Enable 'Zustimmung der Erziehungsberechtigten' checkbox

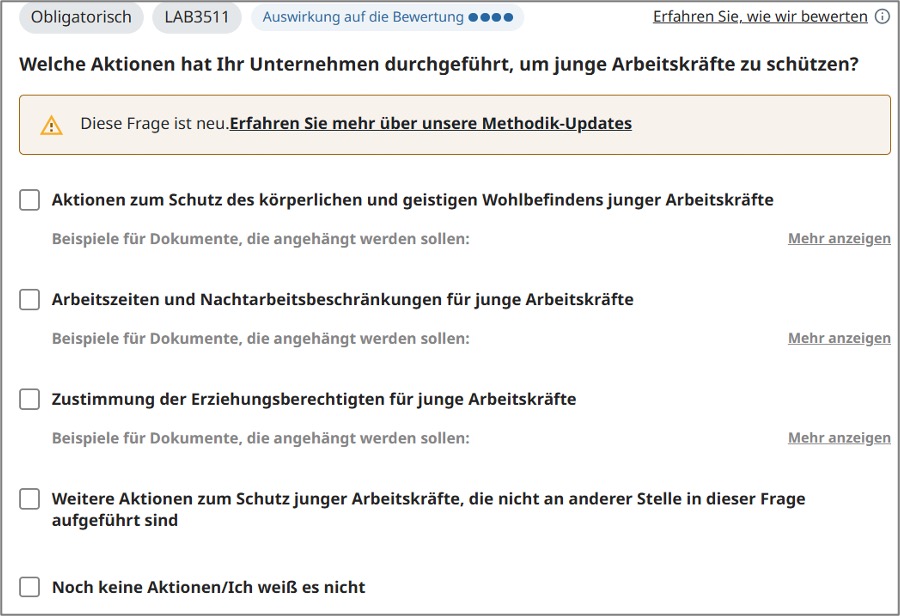[30, 400]
